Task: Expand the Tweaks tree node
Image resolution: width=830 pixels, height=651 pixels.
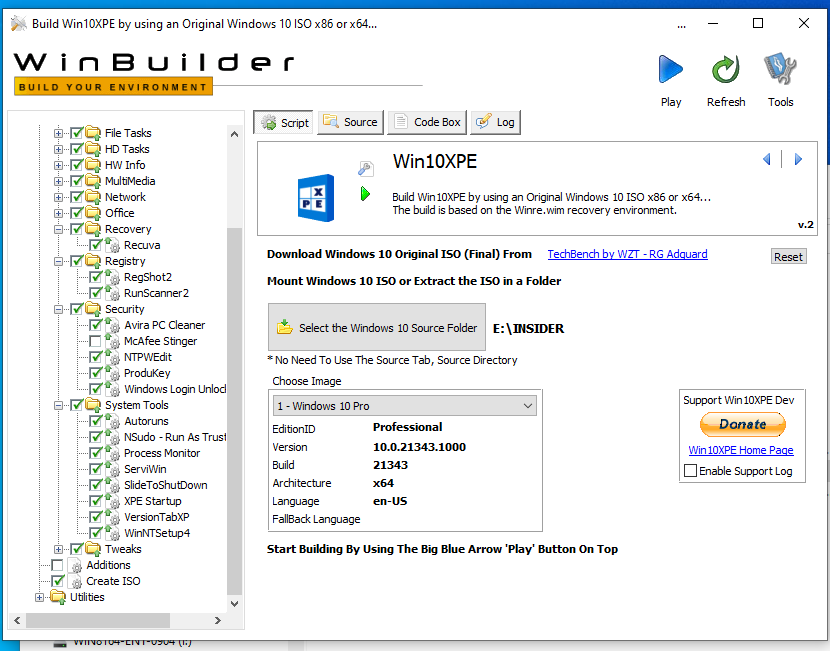Action: [x=59, y=549]
